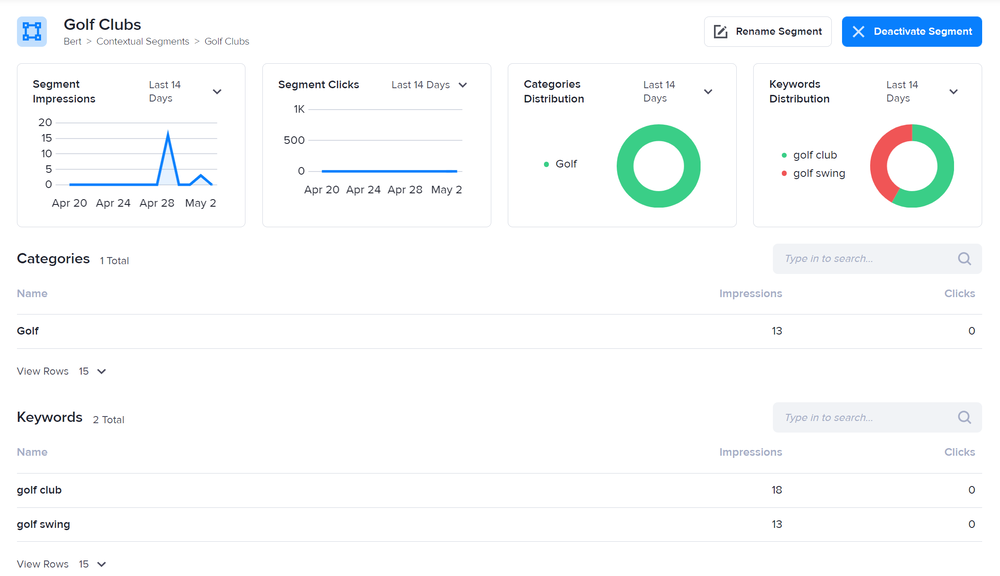This screenshot has height=576, width=1000.
Task: Open Segment Clicks Last 14 Days dropdown
Action: pyautogui.click(x=462, y=85)
